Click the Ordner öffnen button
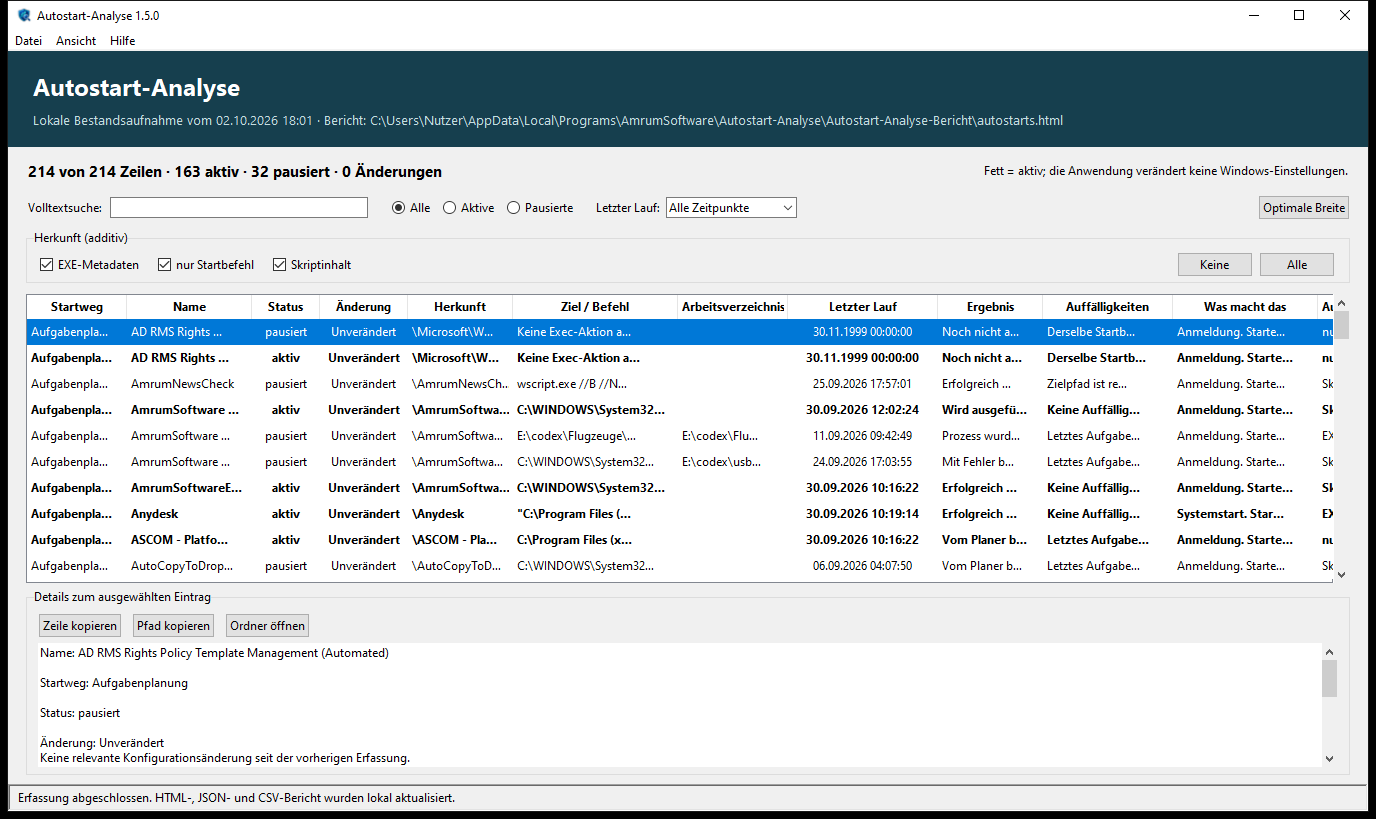1376x819 pixels. (x=267, y=626)
